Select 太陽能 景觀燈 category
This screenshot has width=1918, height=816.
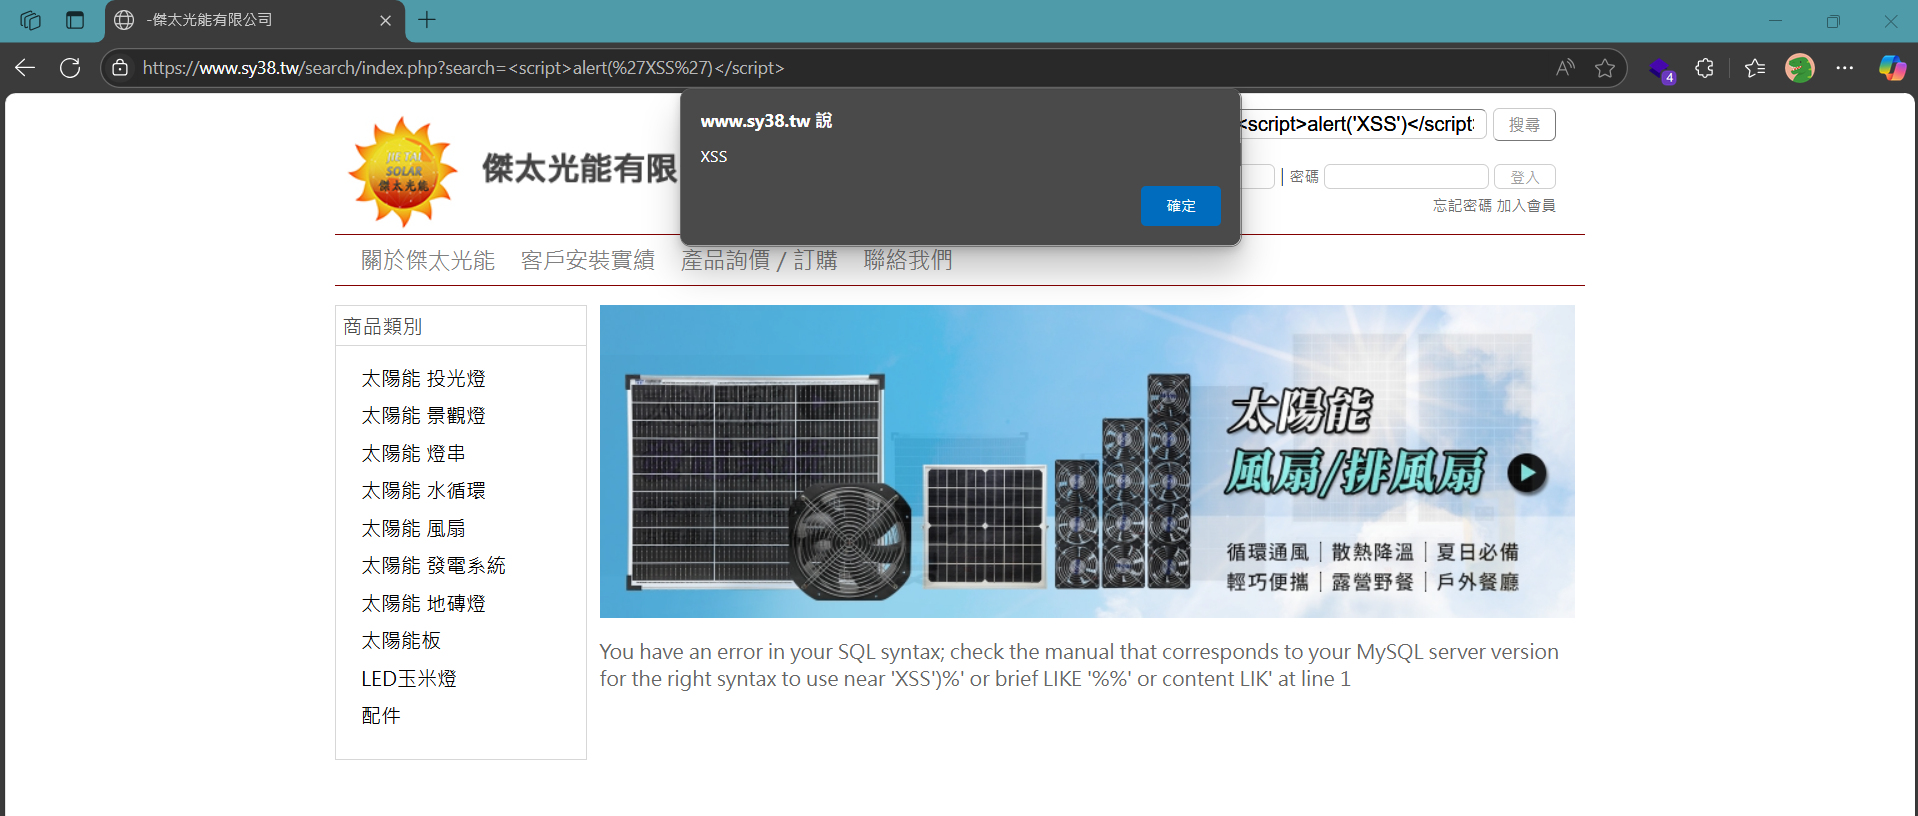point(423,416)
